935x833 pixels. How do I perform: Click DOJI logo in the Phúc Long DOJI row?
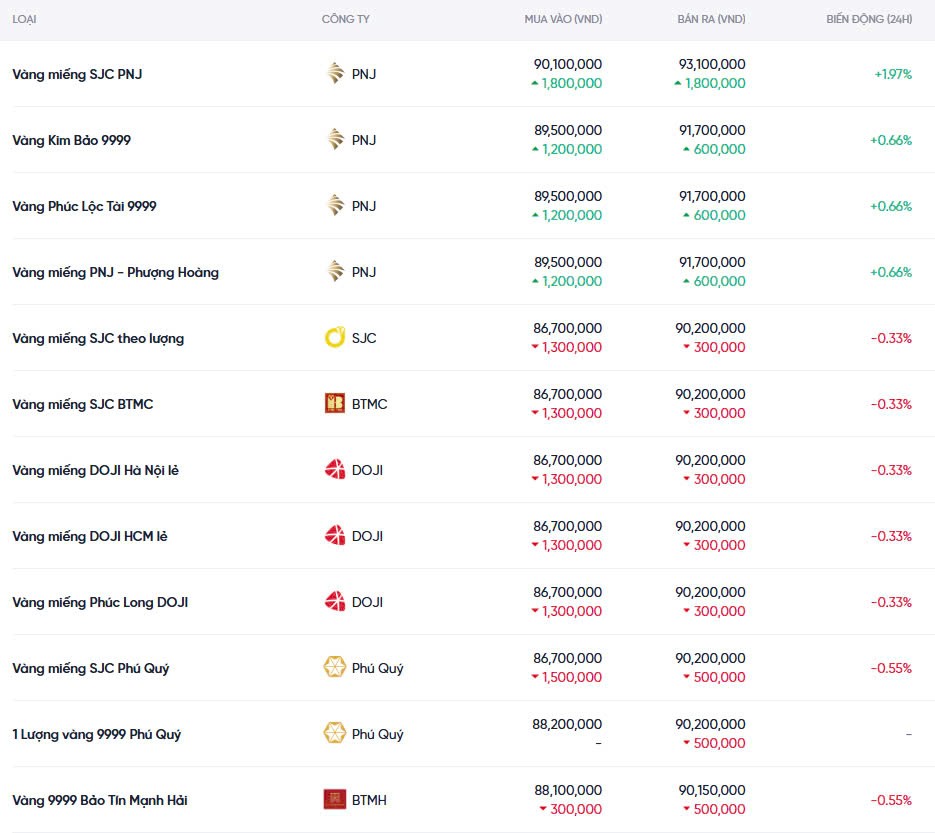click(x=335, y=602)
